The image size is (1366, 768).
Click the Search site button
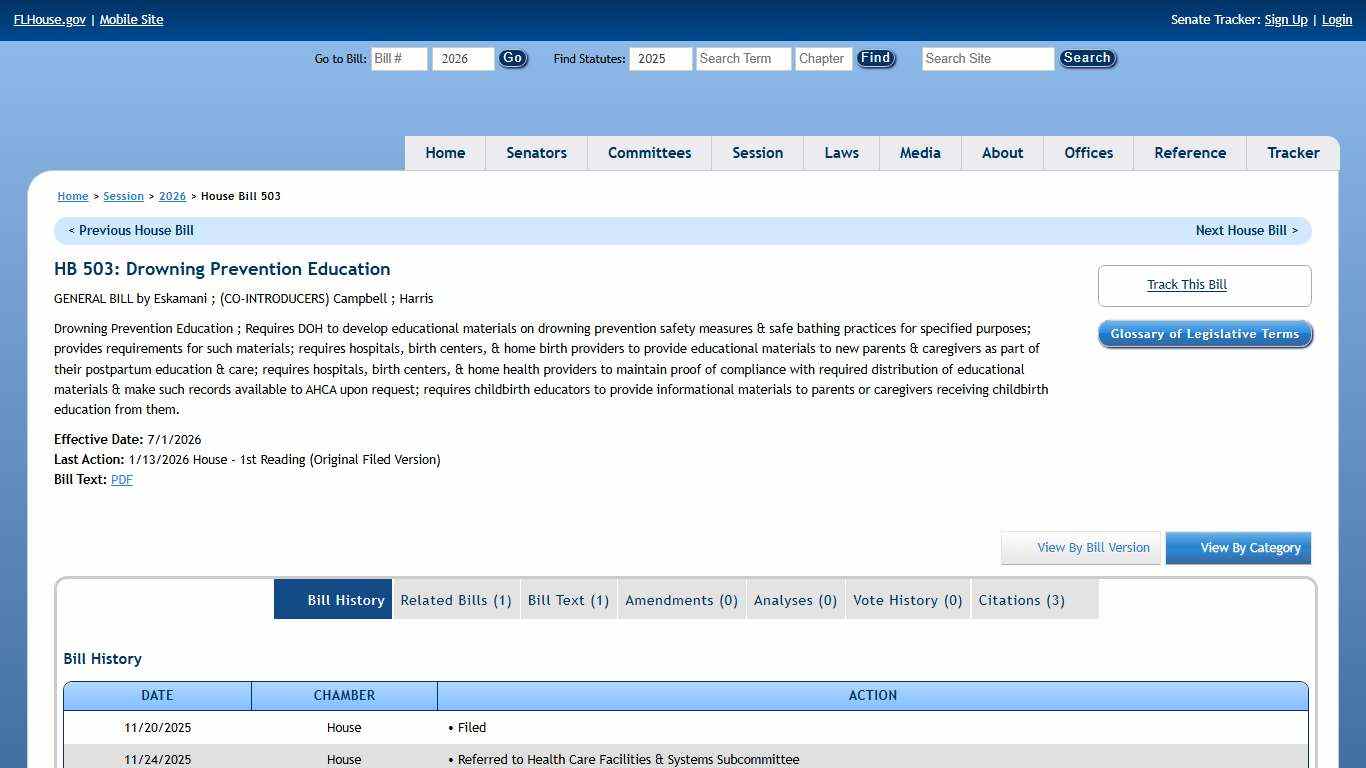pos(1087,59)
